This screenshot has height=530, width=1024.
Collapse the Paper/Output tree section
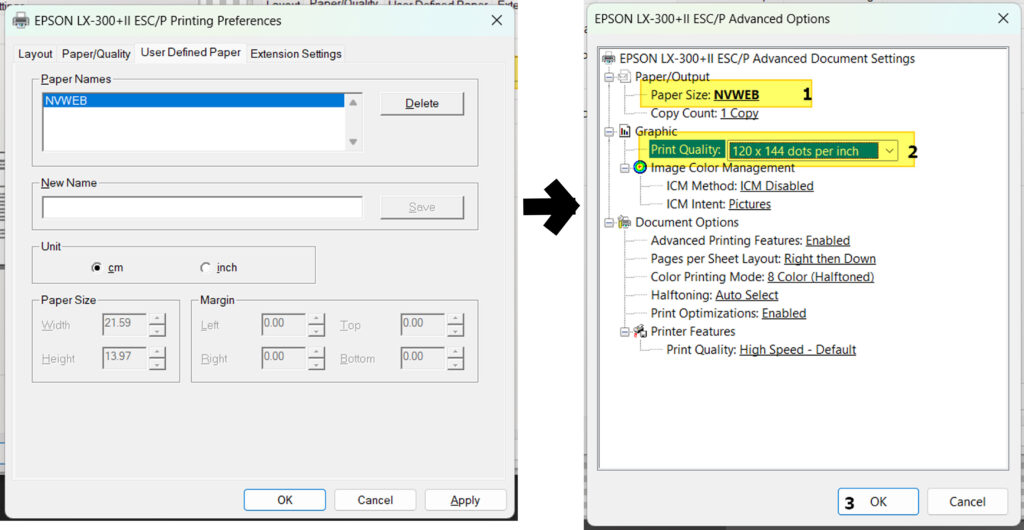pos(607,77)
